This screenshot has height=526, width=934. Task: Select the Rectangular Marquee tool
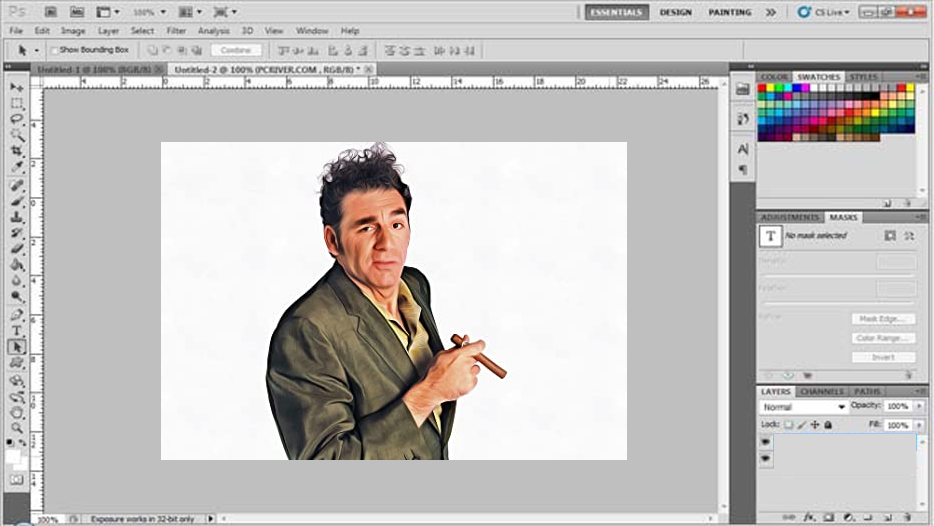tap(17, 103)
